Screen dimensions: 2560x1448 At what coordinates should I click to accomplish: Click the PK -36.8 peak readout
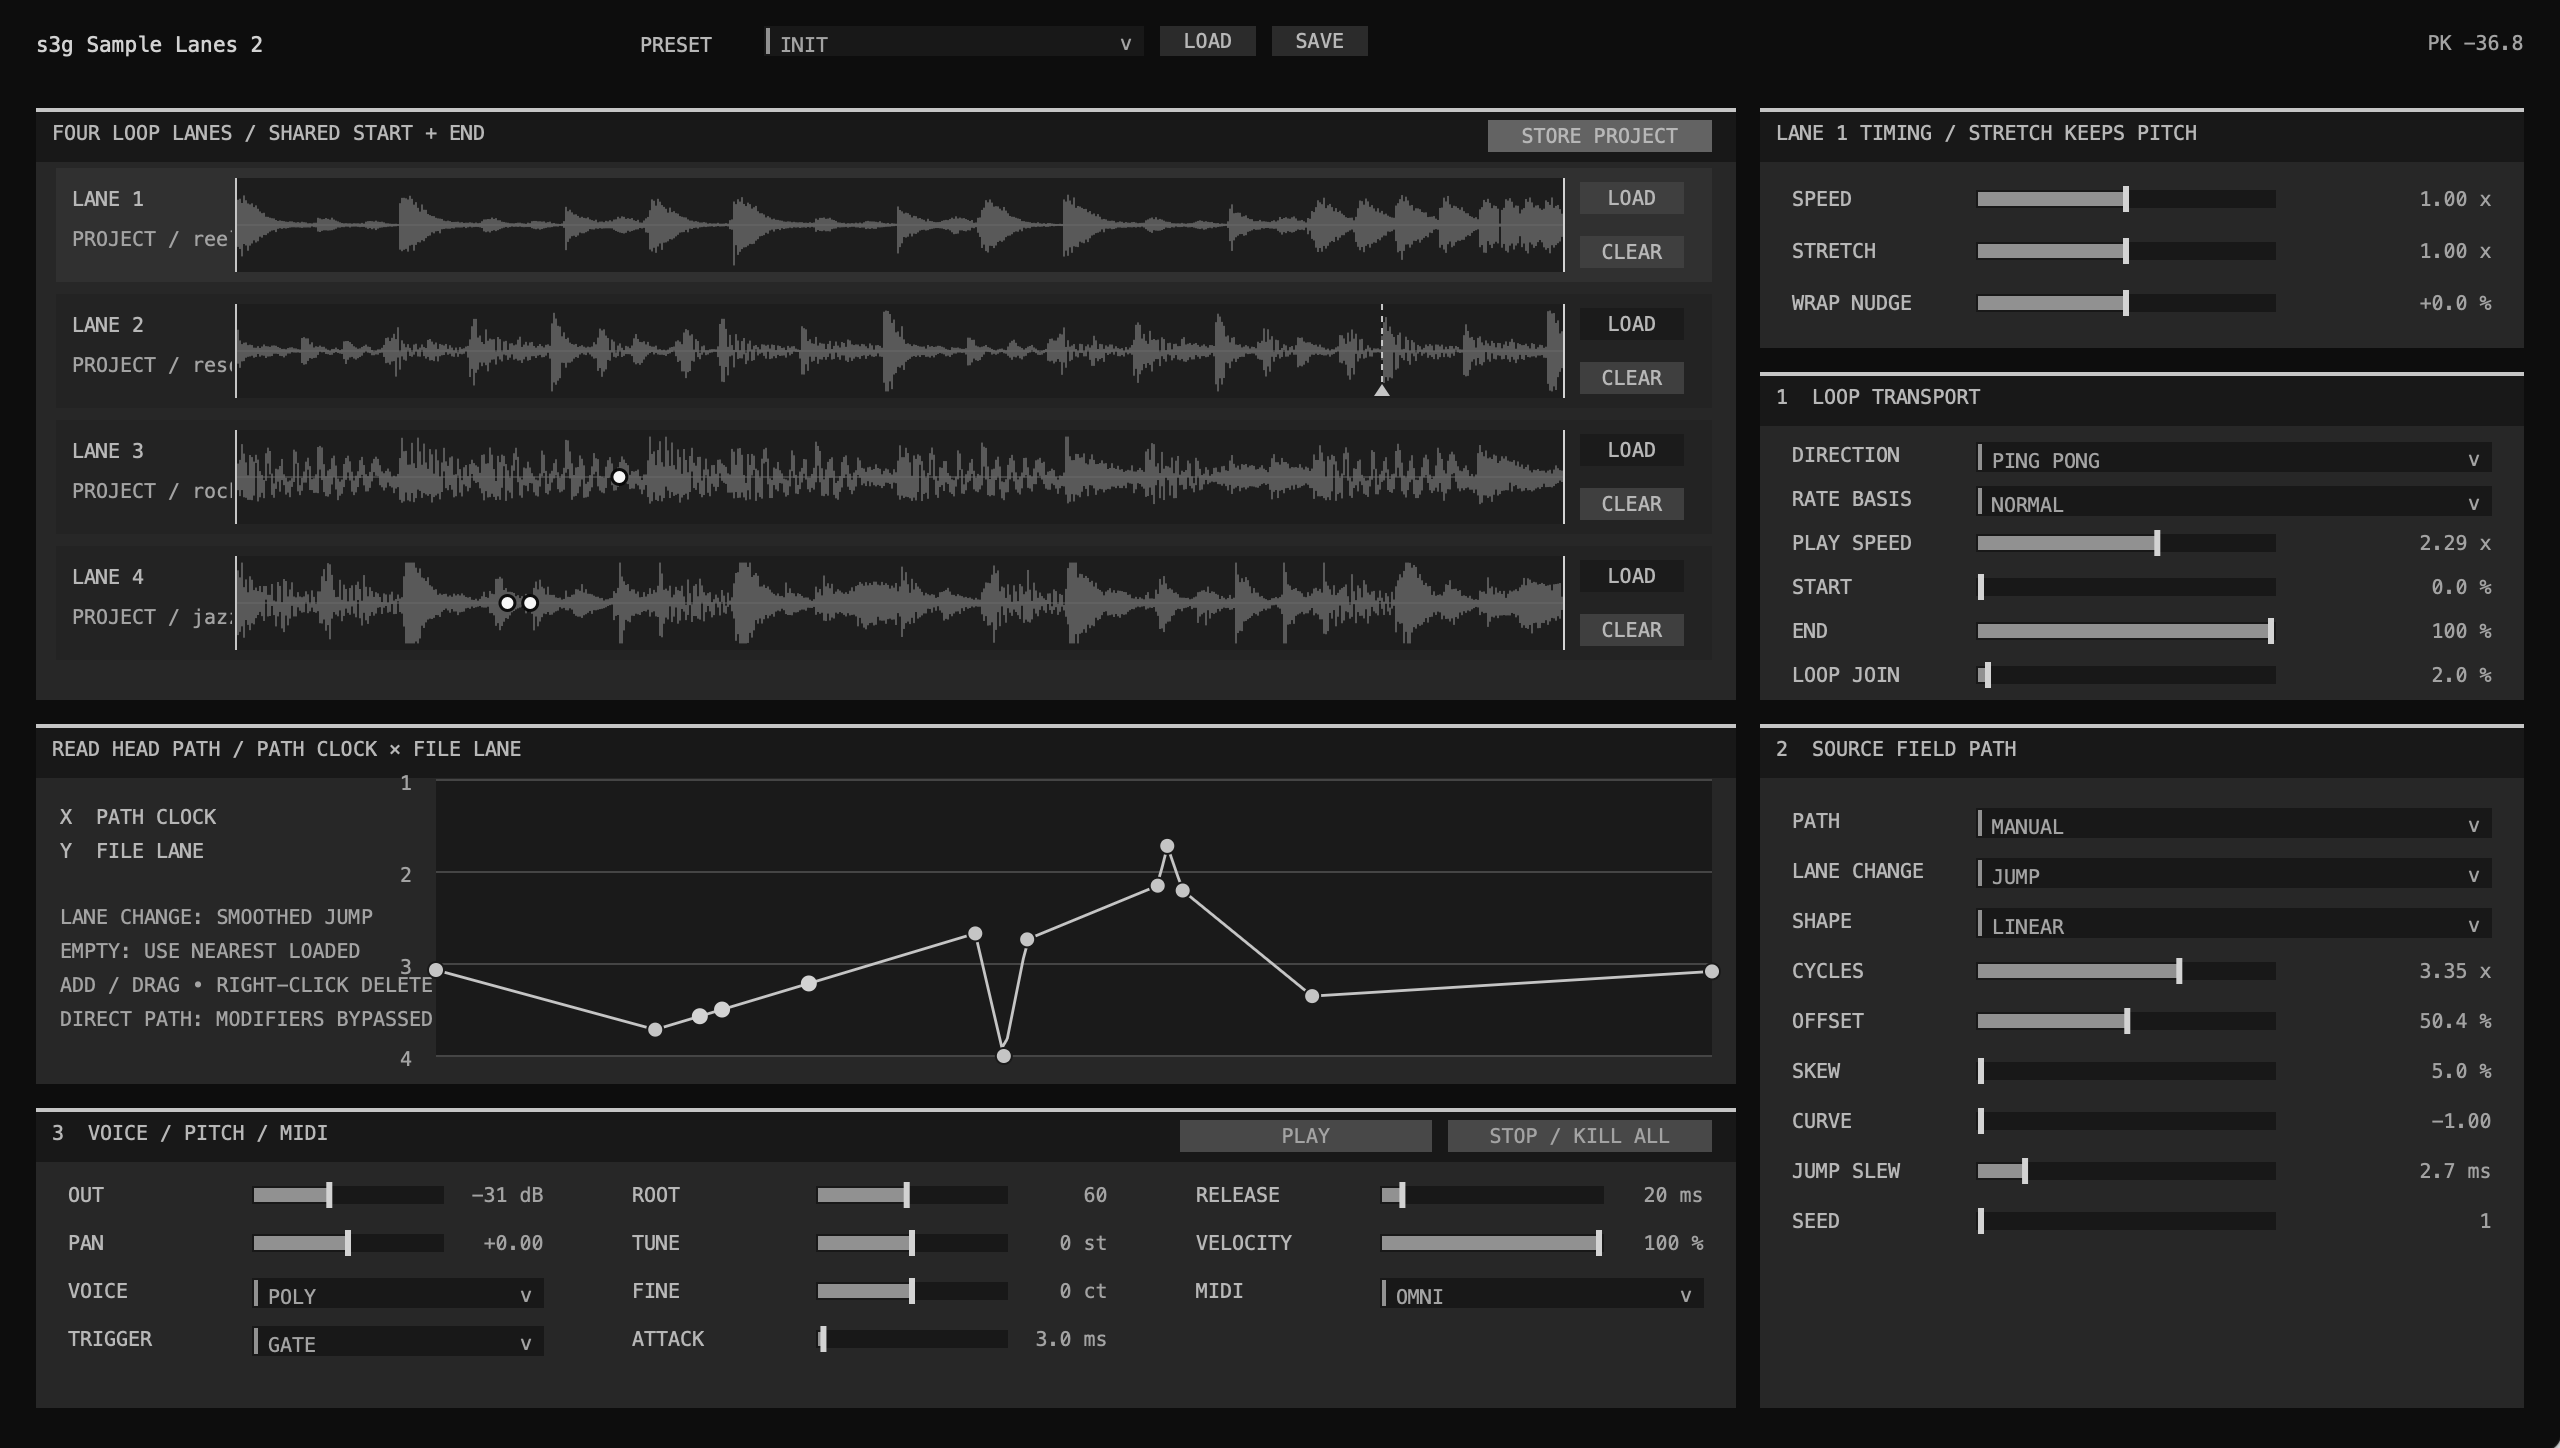pyautogui.click(x=2475, y=43)
